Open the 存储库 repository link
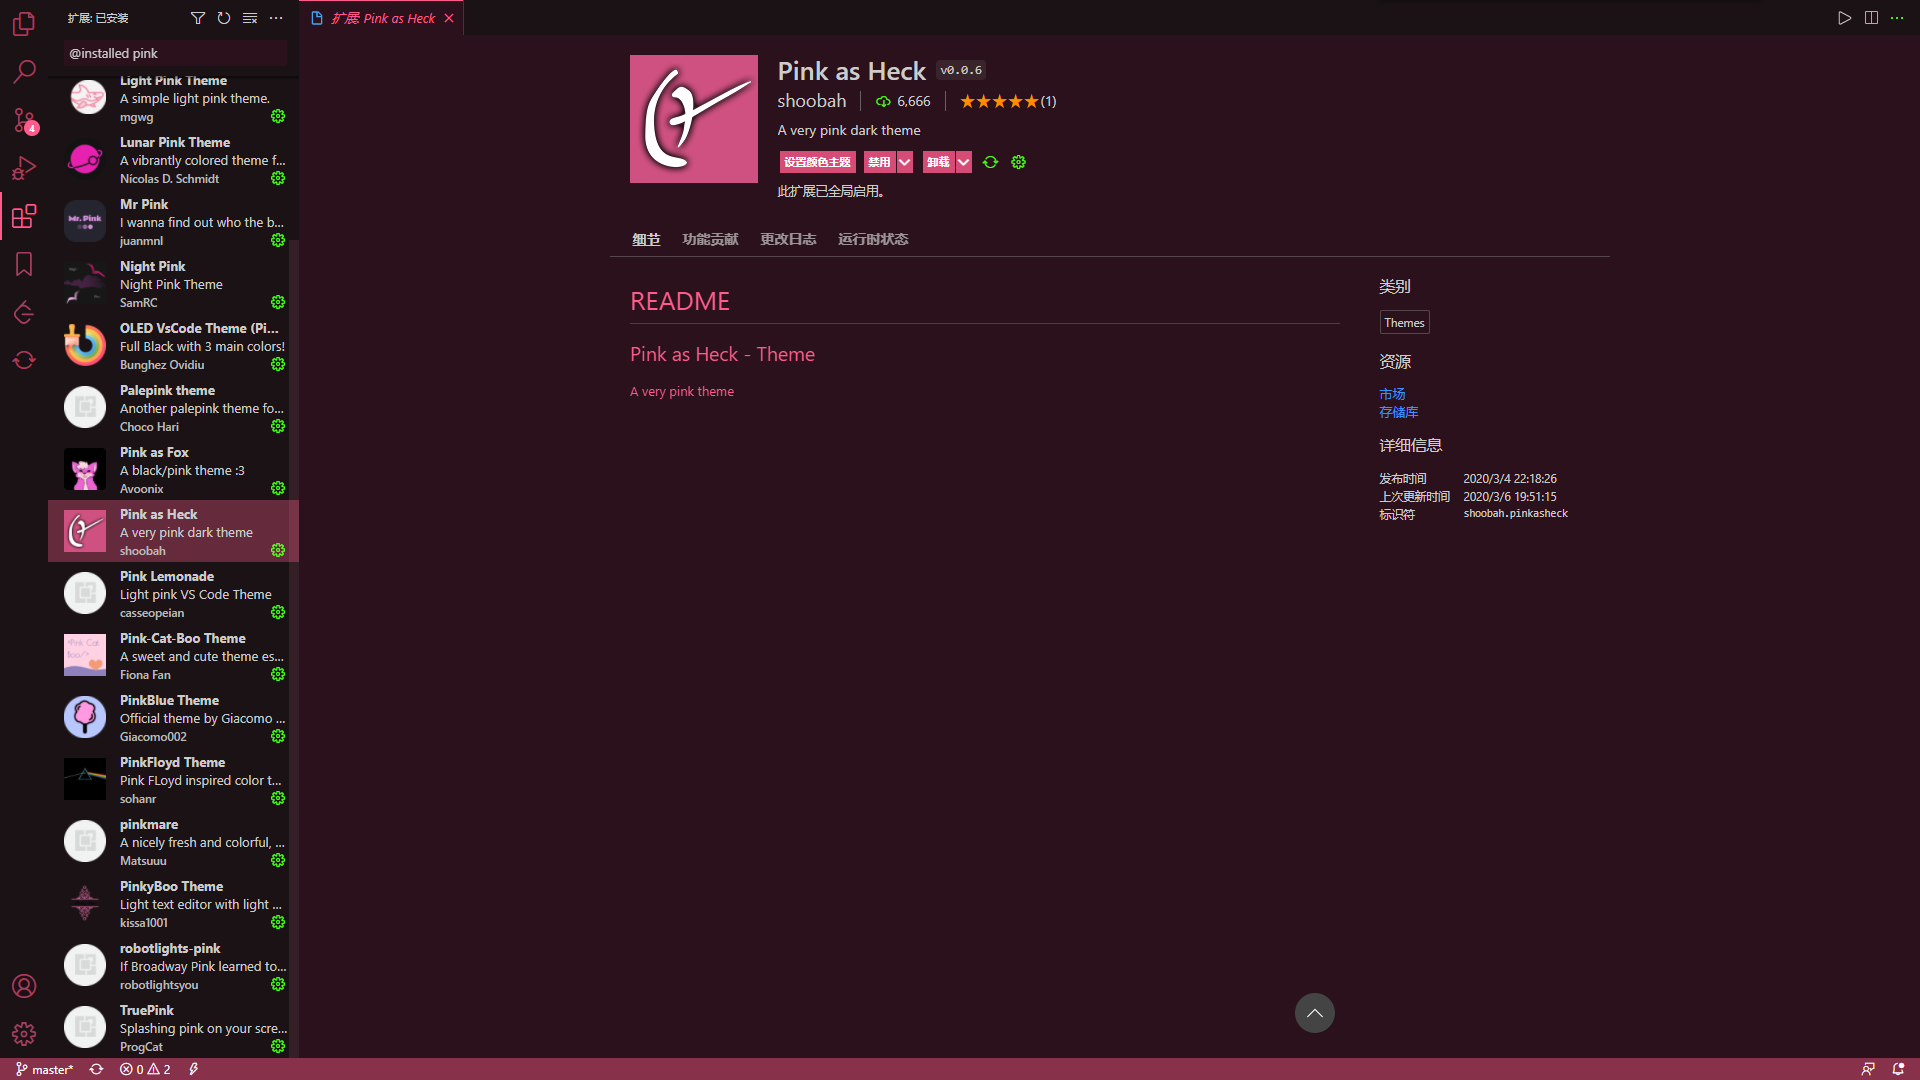Viewport: 1920px width, 1080px height. pyautogui.click(x=1398, y=412)
